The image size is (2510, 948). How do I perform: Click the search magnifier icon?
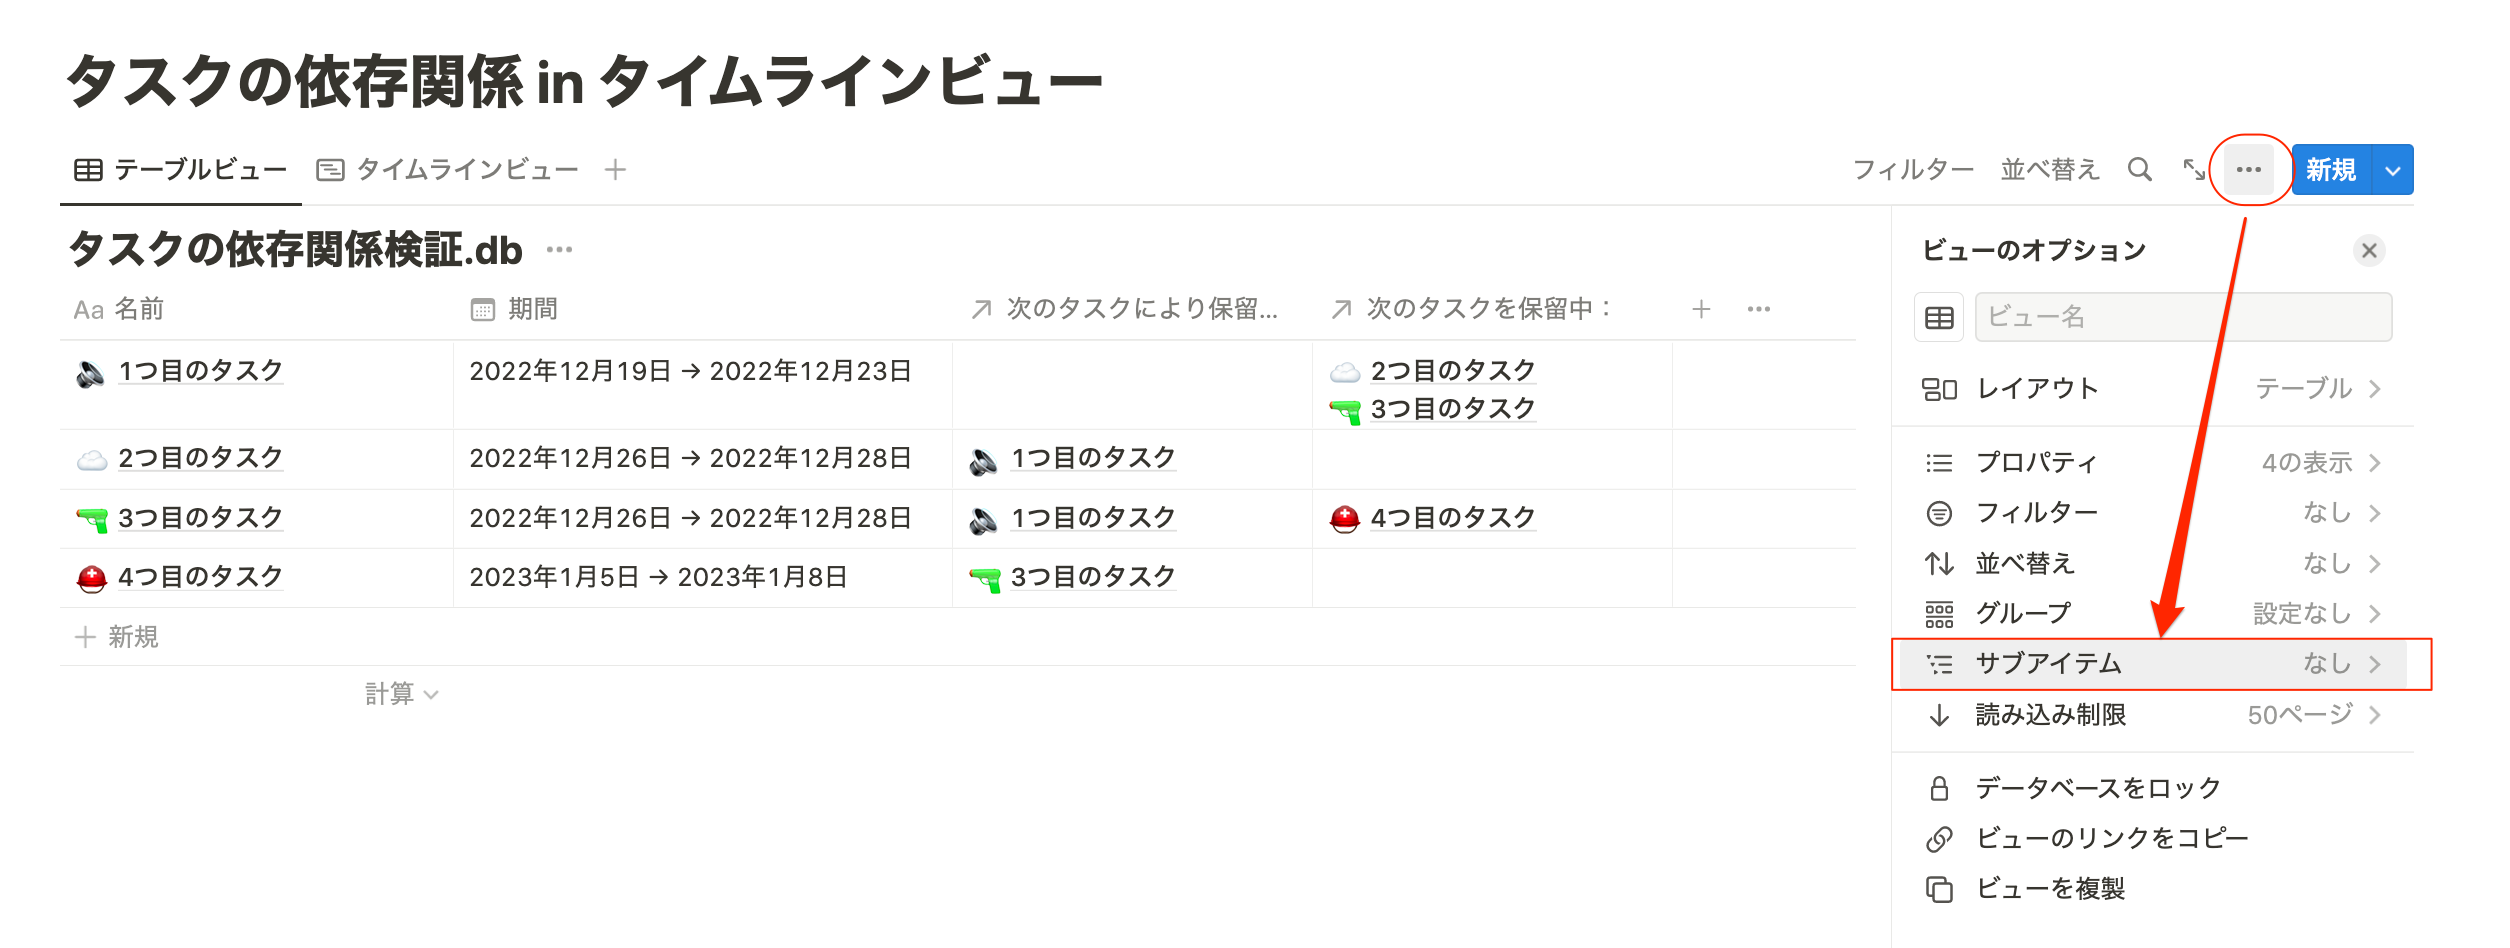2139,170
